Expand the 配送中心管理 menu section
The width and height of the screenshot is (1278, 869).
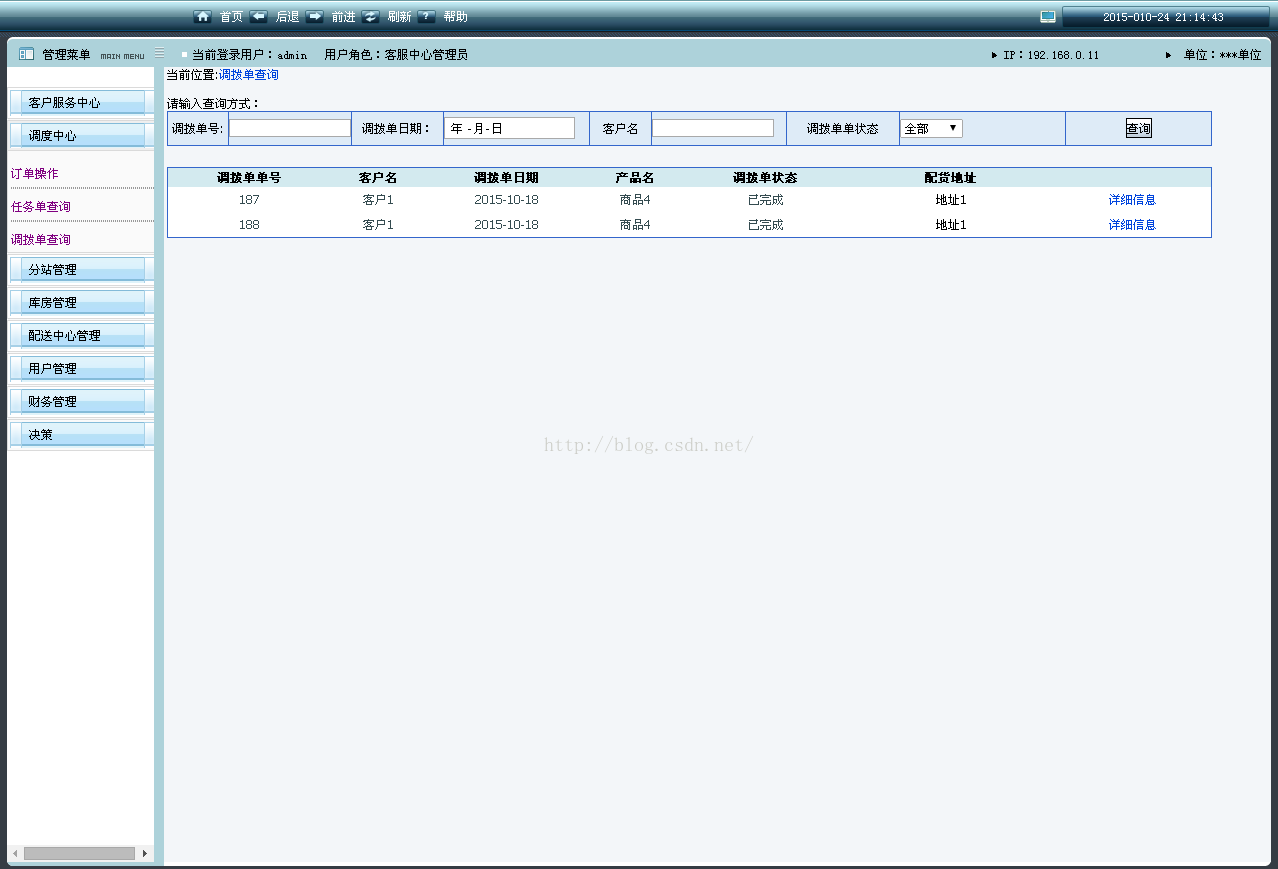[81, 335]
